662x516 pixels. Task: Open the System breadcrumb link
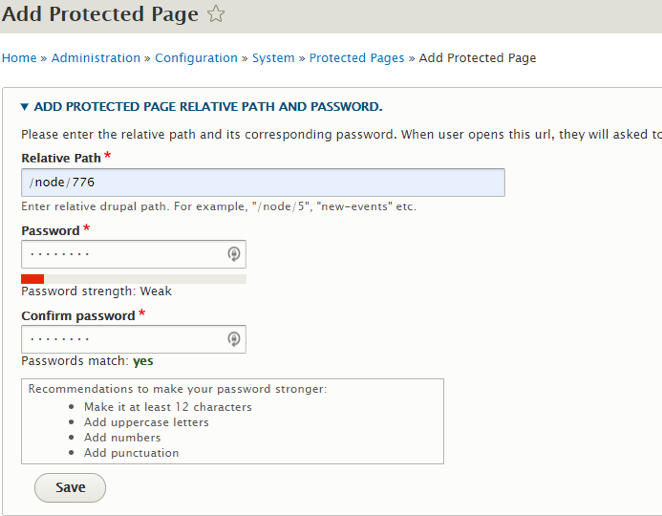[x=273, y=58]
